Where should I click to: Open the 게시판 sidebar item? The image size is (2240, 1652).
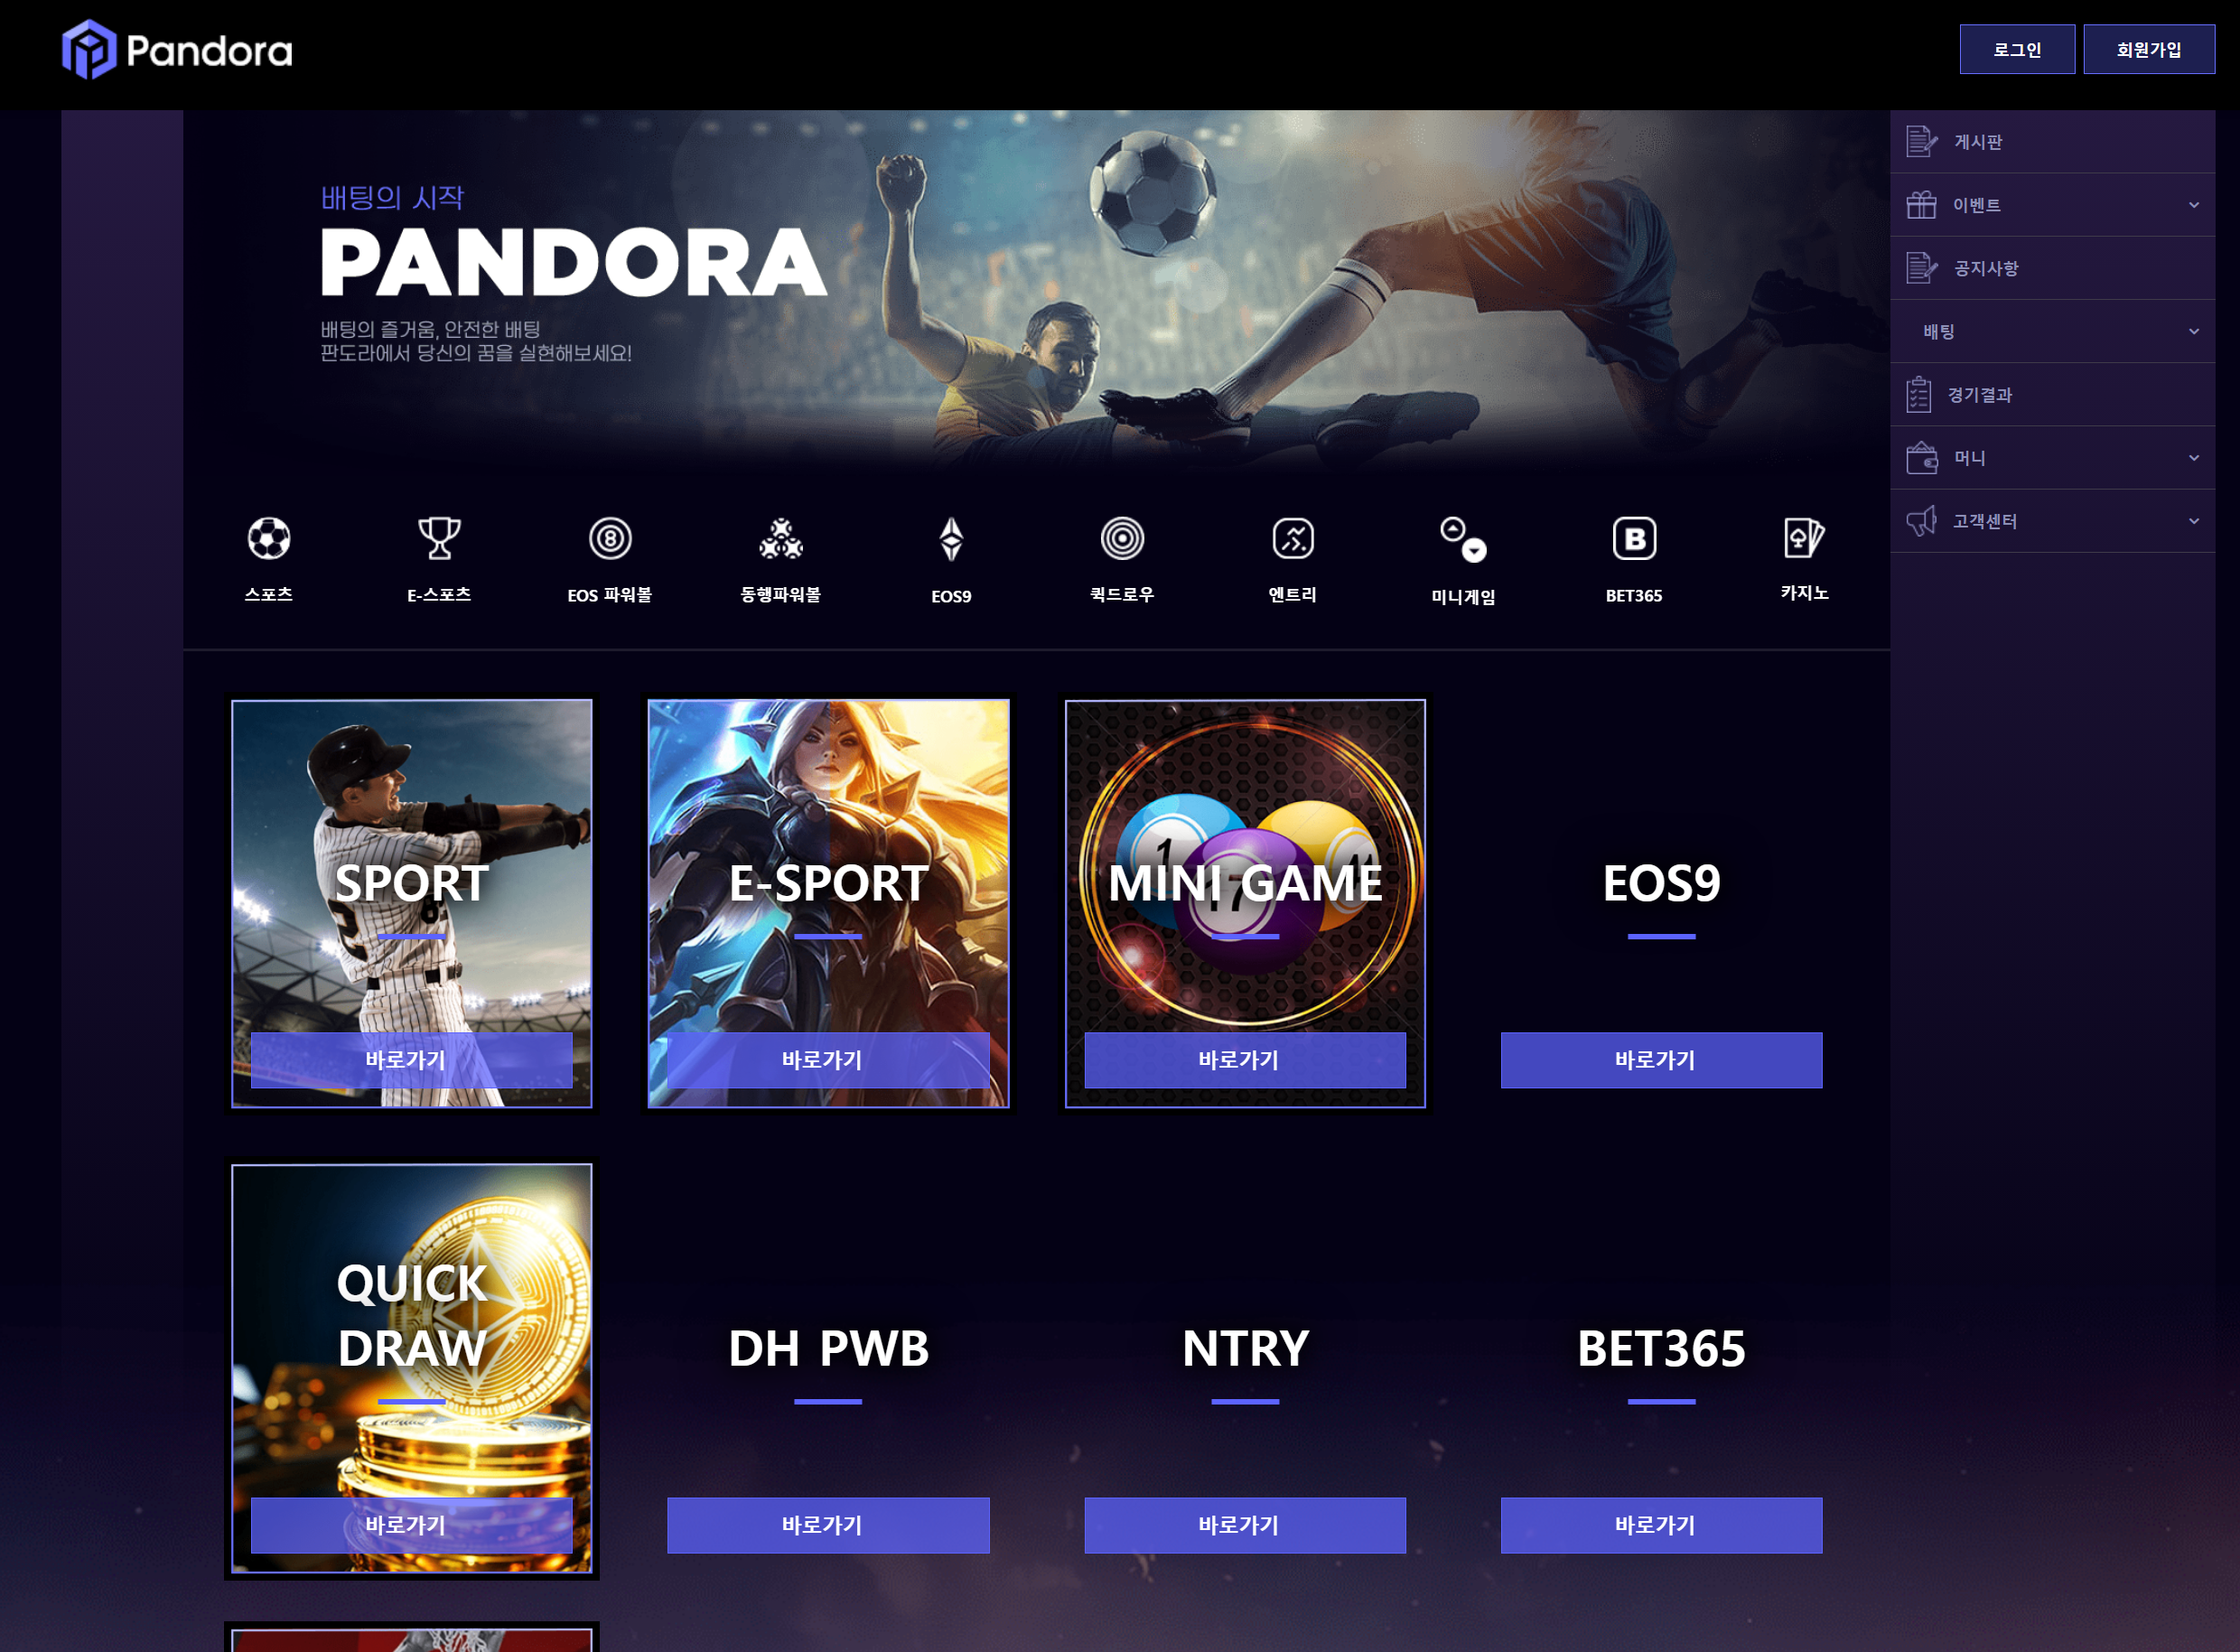[x=2052, y=142]
